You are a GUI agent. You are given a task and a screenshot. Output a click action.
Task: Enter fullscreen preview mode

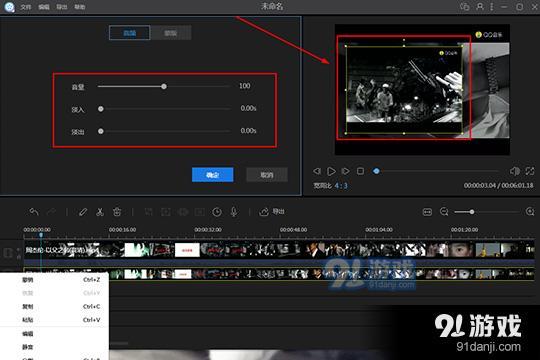pyautogui.click(x=530, y=171)
